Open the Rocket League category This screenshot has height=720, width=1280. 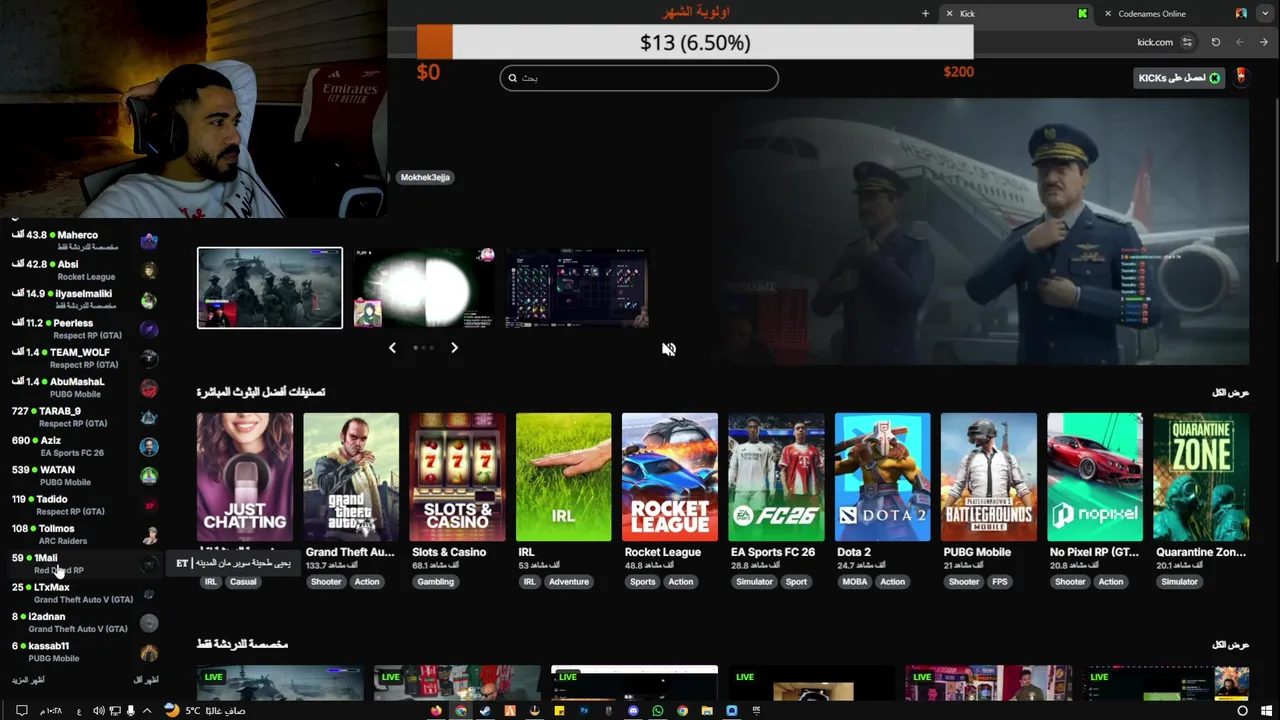670,477
